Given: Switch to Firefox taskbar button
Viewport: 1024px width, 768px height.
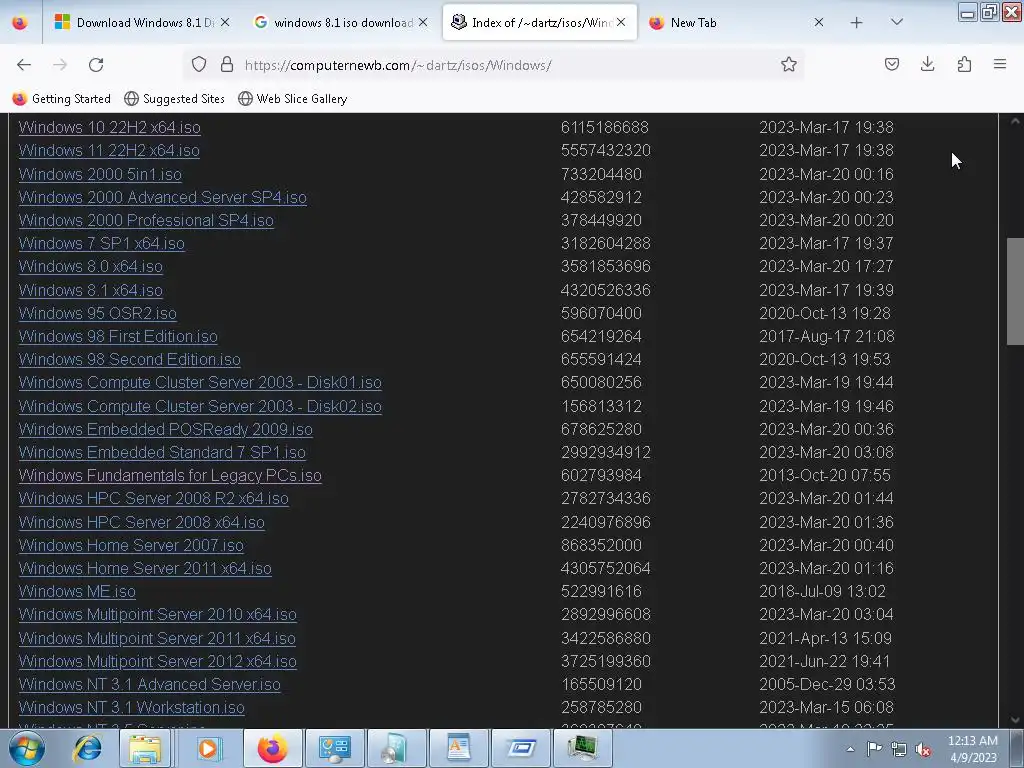Looking at the screenshot, I should click(273, 748).
